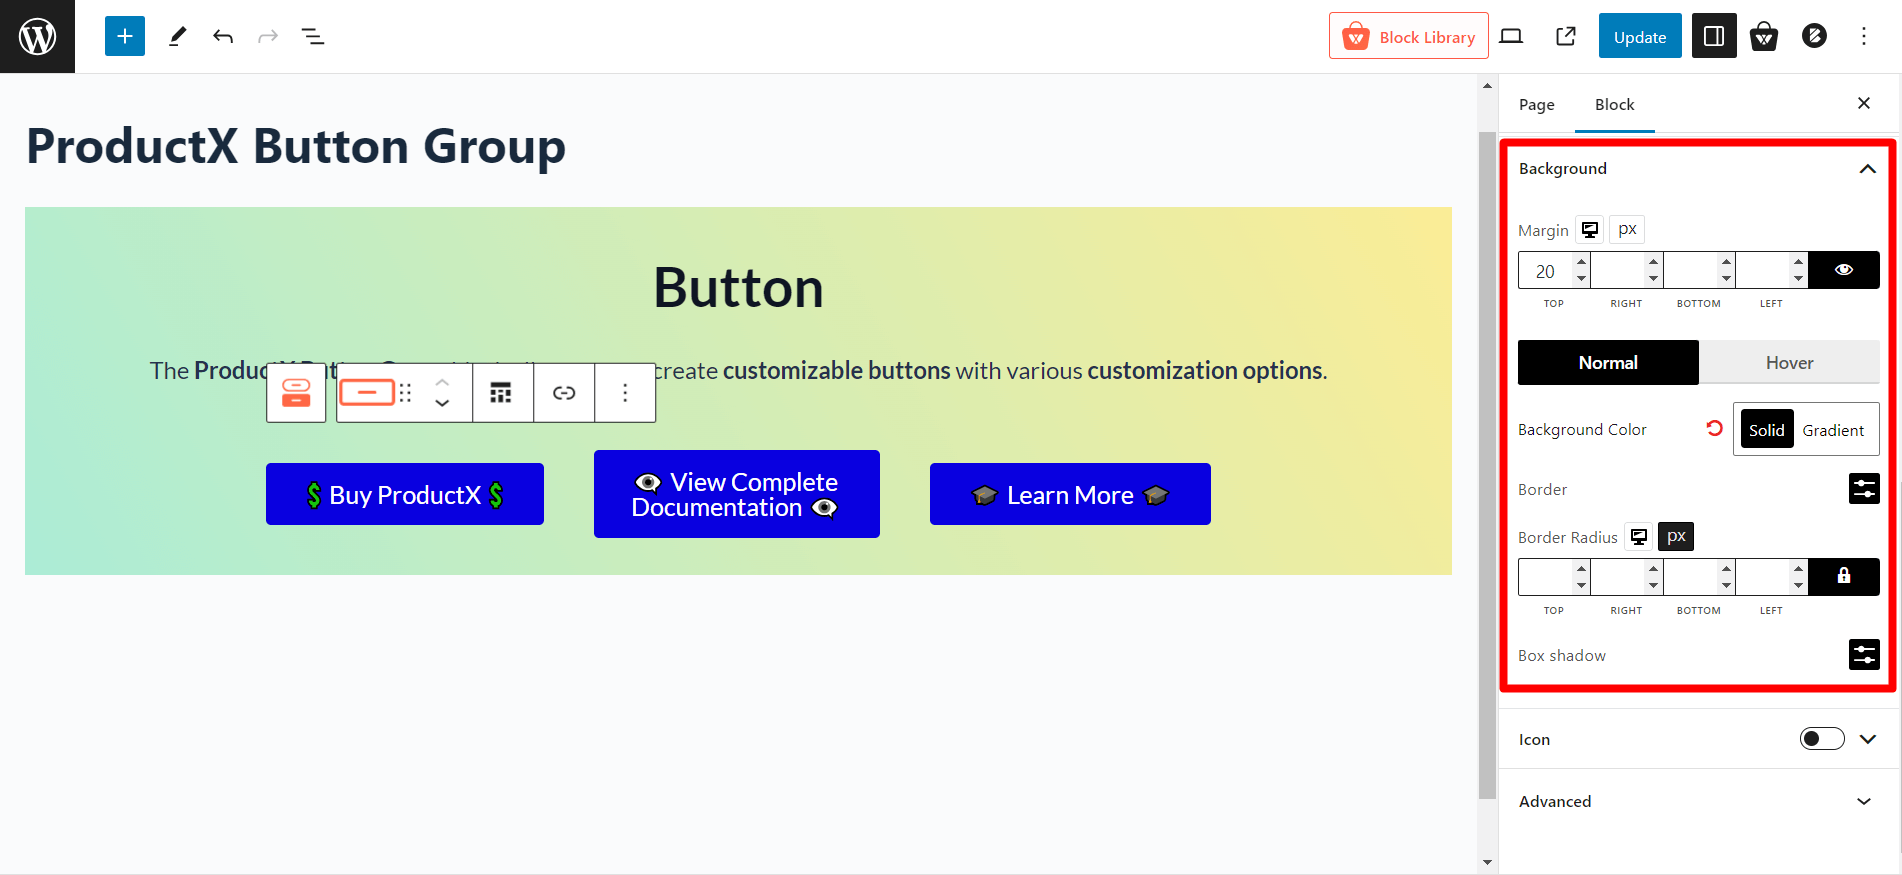This screenshot has height=875, width=1902.
Task: Toggle the eye icon in Margin controls
Action: tap(1843, 269)
